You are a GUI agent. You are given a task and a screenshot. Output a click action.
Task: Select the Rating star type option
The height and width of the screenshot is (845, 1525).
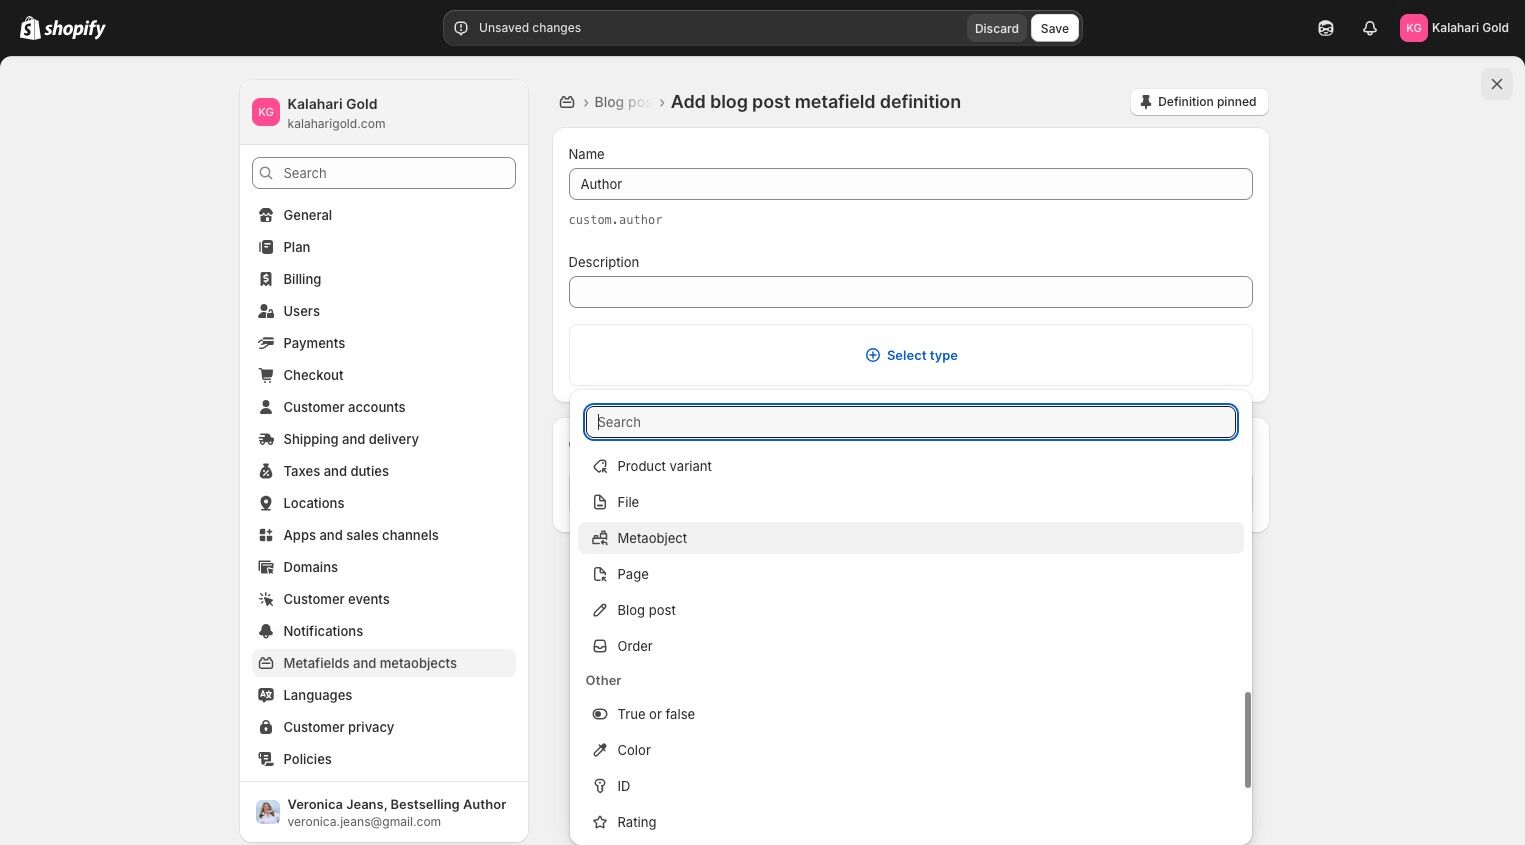[636, 822]
